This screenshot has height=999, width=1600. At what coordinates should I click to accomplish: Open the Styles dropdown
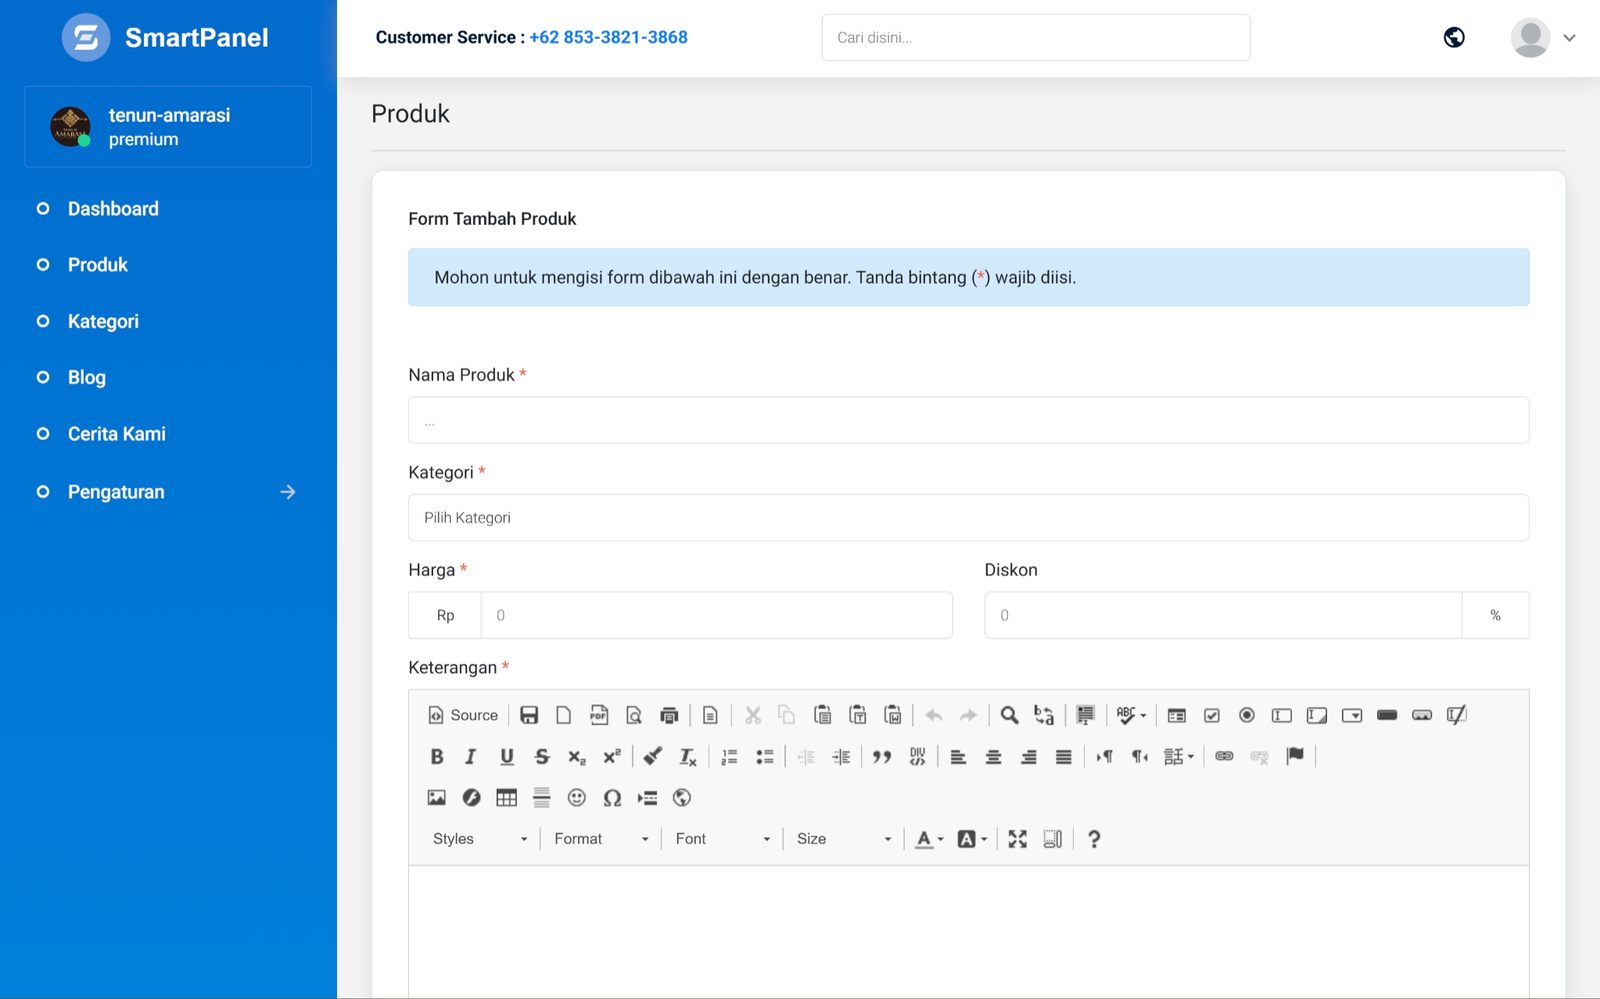(479, 839)
